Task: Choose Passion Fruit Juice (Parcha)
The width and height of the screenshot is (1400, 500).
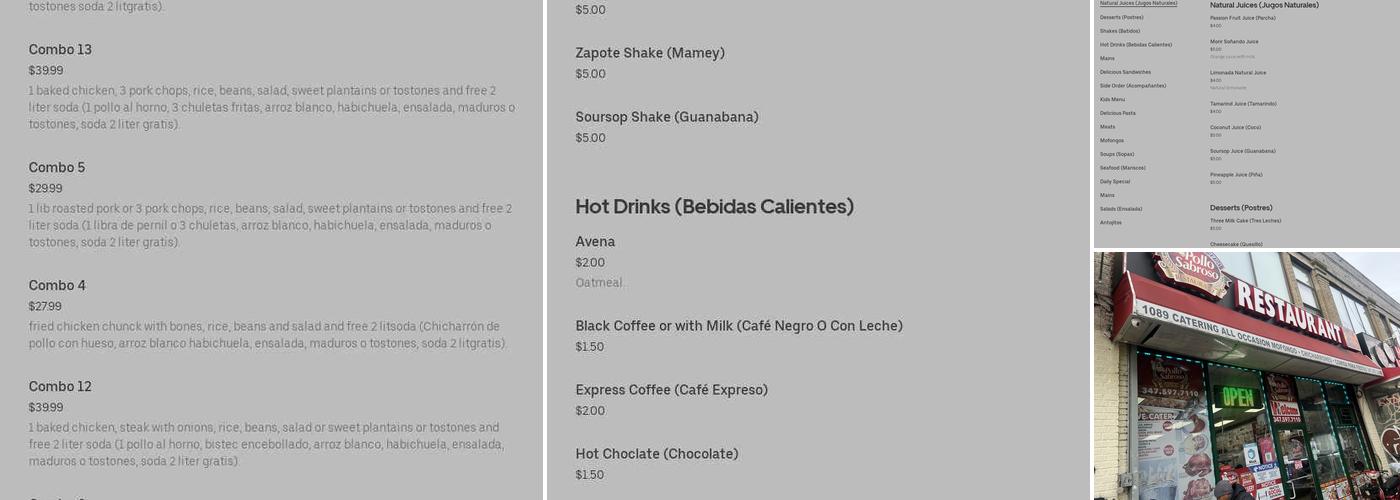Action: [1243, 20]
